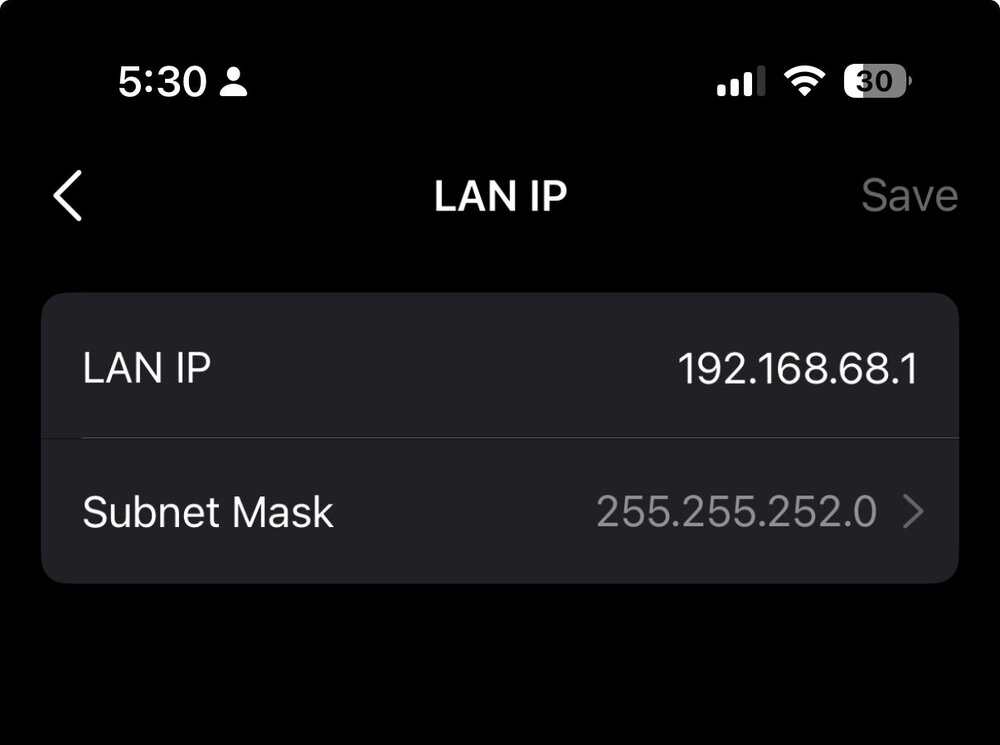
Task: Tap the 5:30 clock in status bar
Action: [x=163, y=82]
